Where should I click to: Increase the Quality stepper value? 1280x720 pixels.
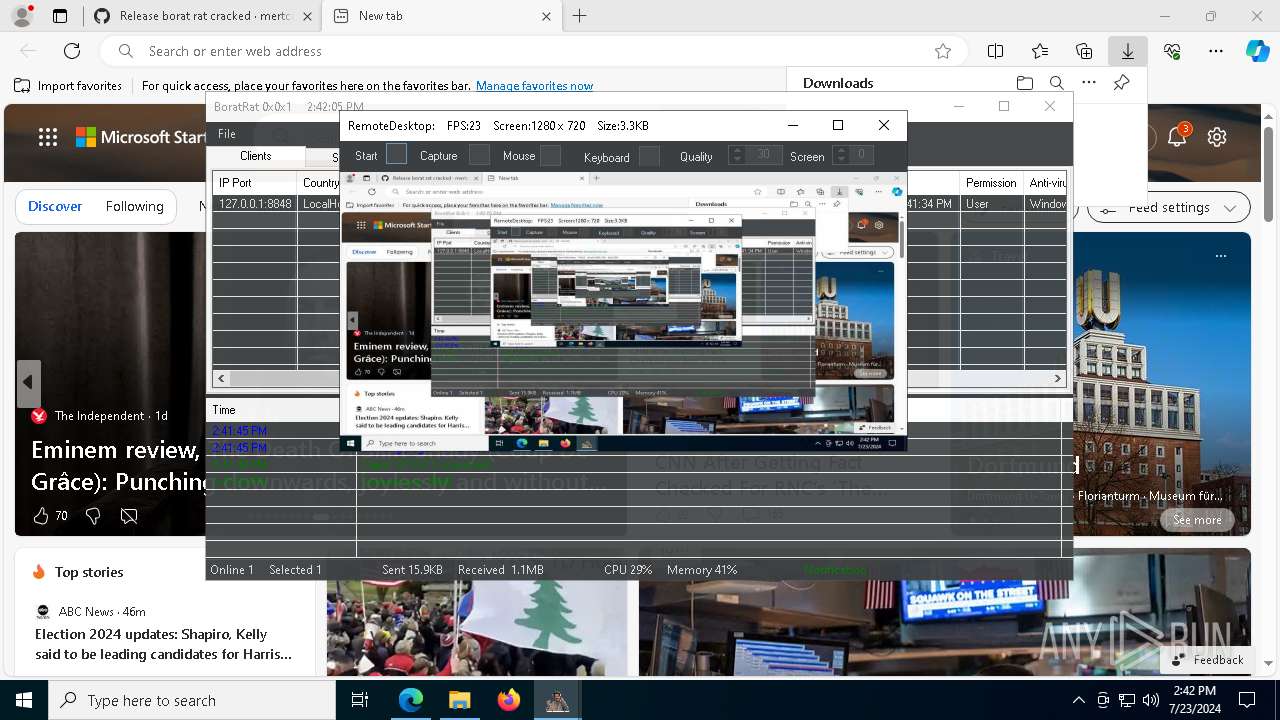[737, 150]
